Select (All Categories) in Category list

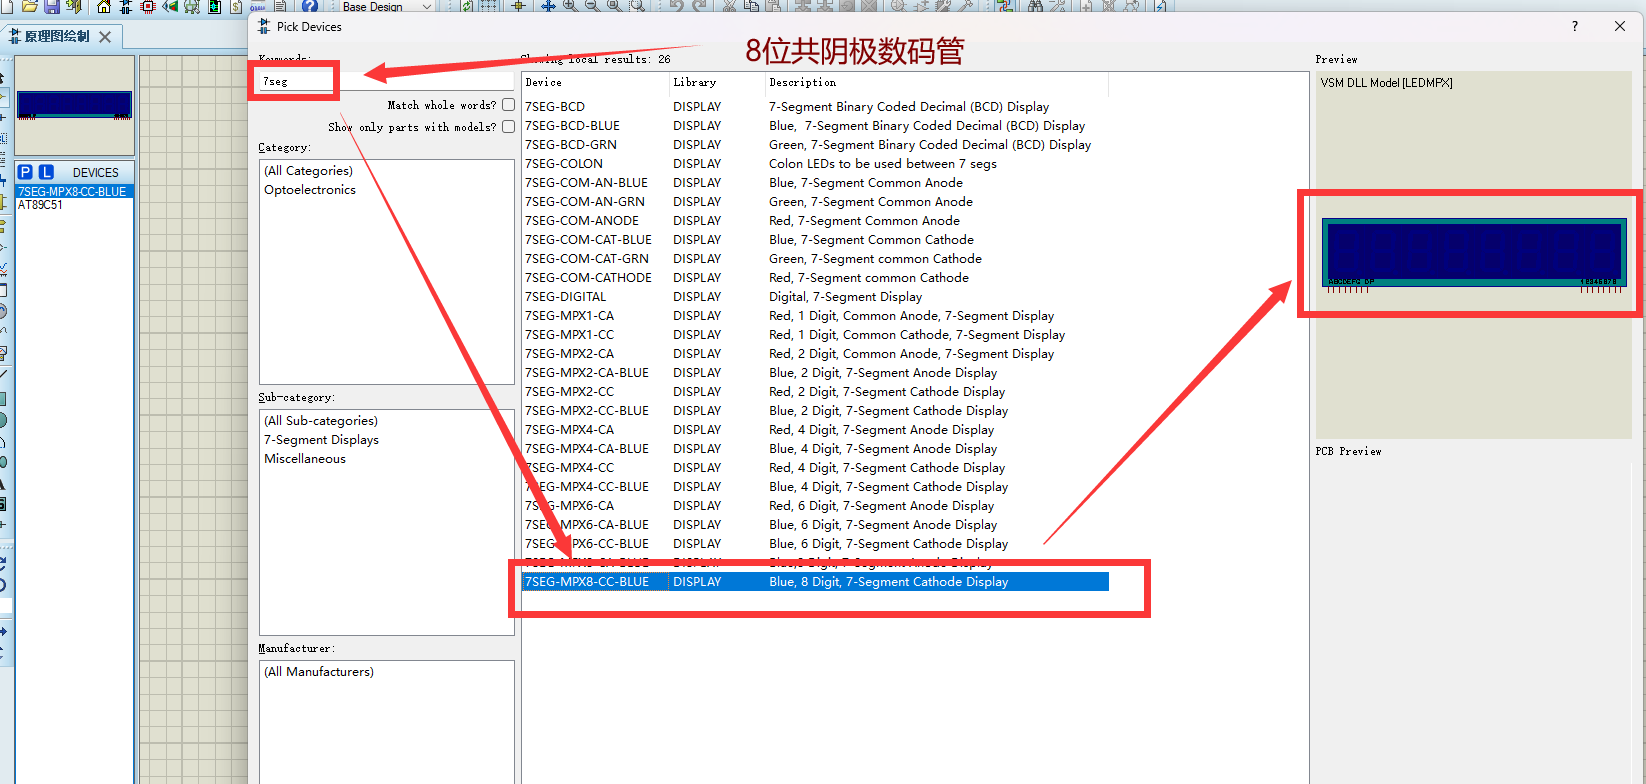point(308,171)
